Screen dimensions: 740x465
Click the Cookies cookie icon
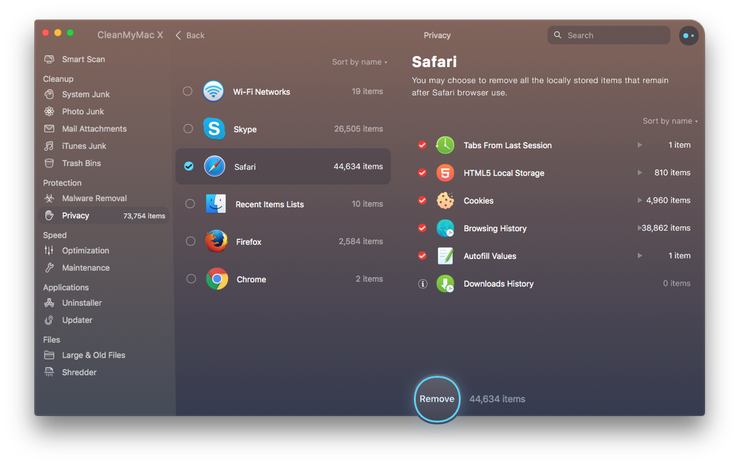445,201
